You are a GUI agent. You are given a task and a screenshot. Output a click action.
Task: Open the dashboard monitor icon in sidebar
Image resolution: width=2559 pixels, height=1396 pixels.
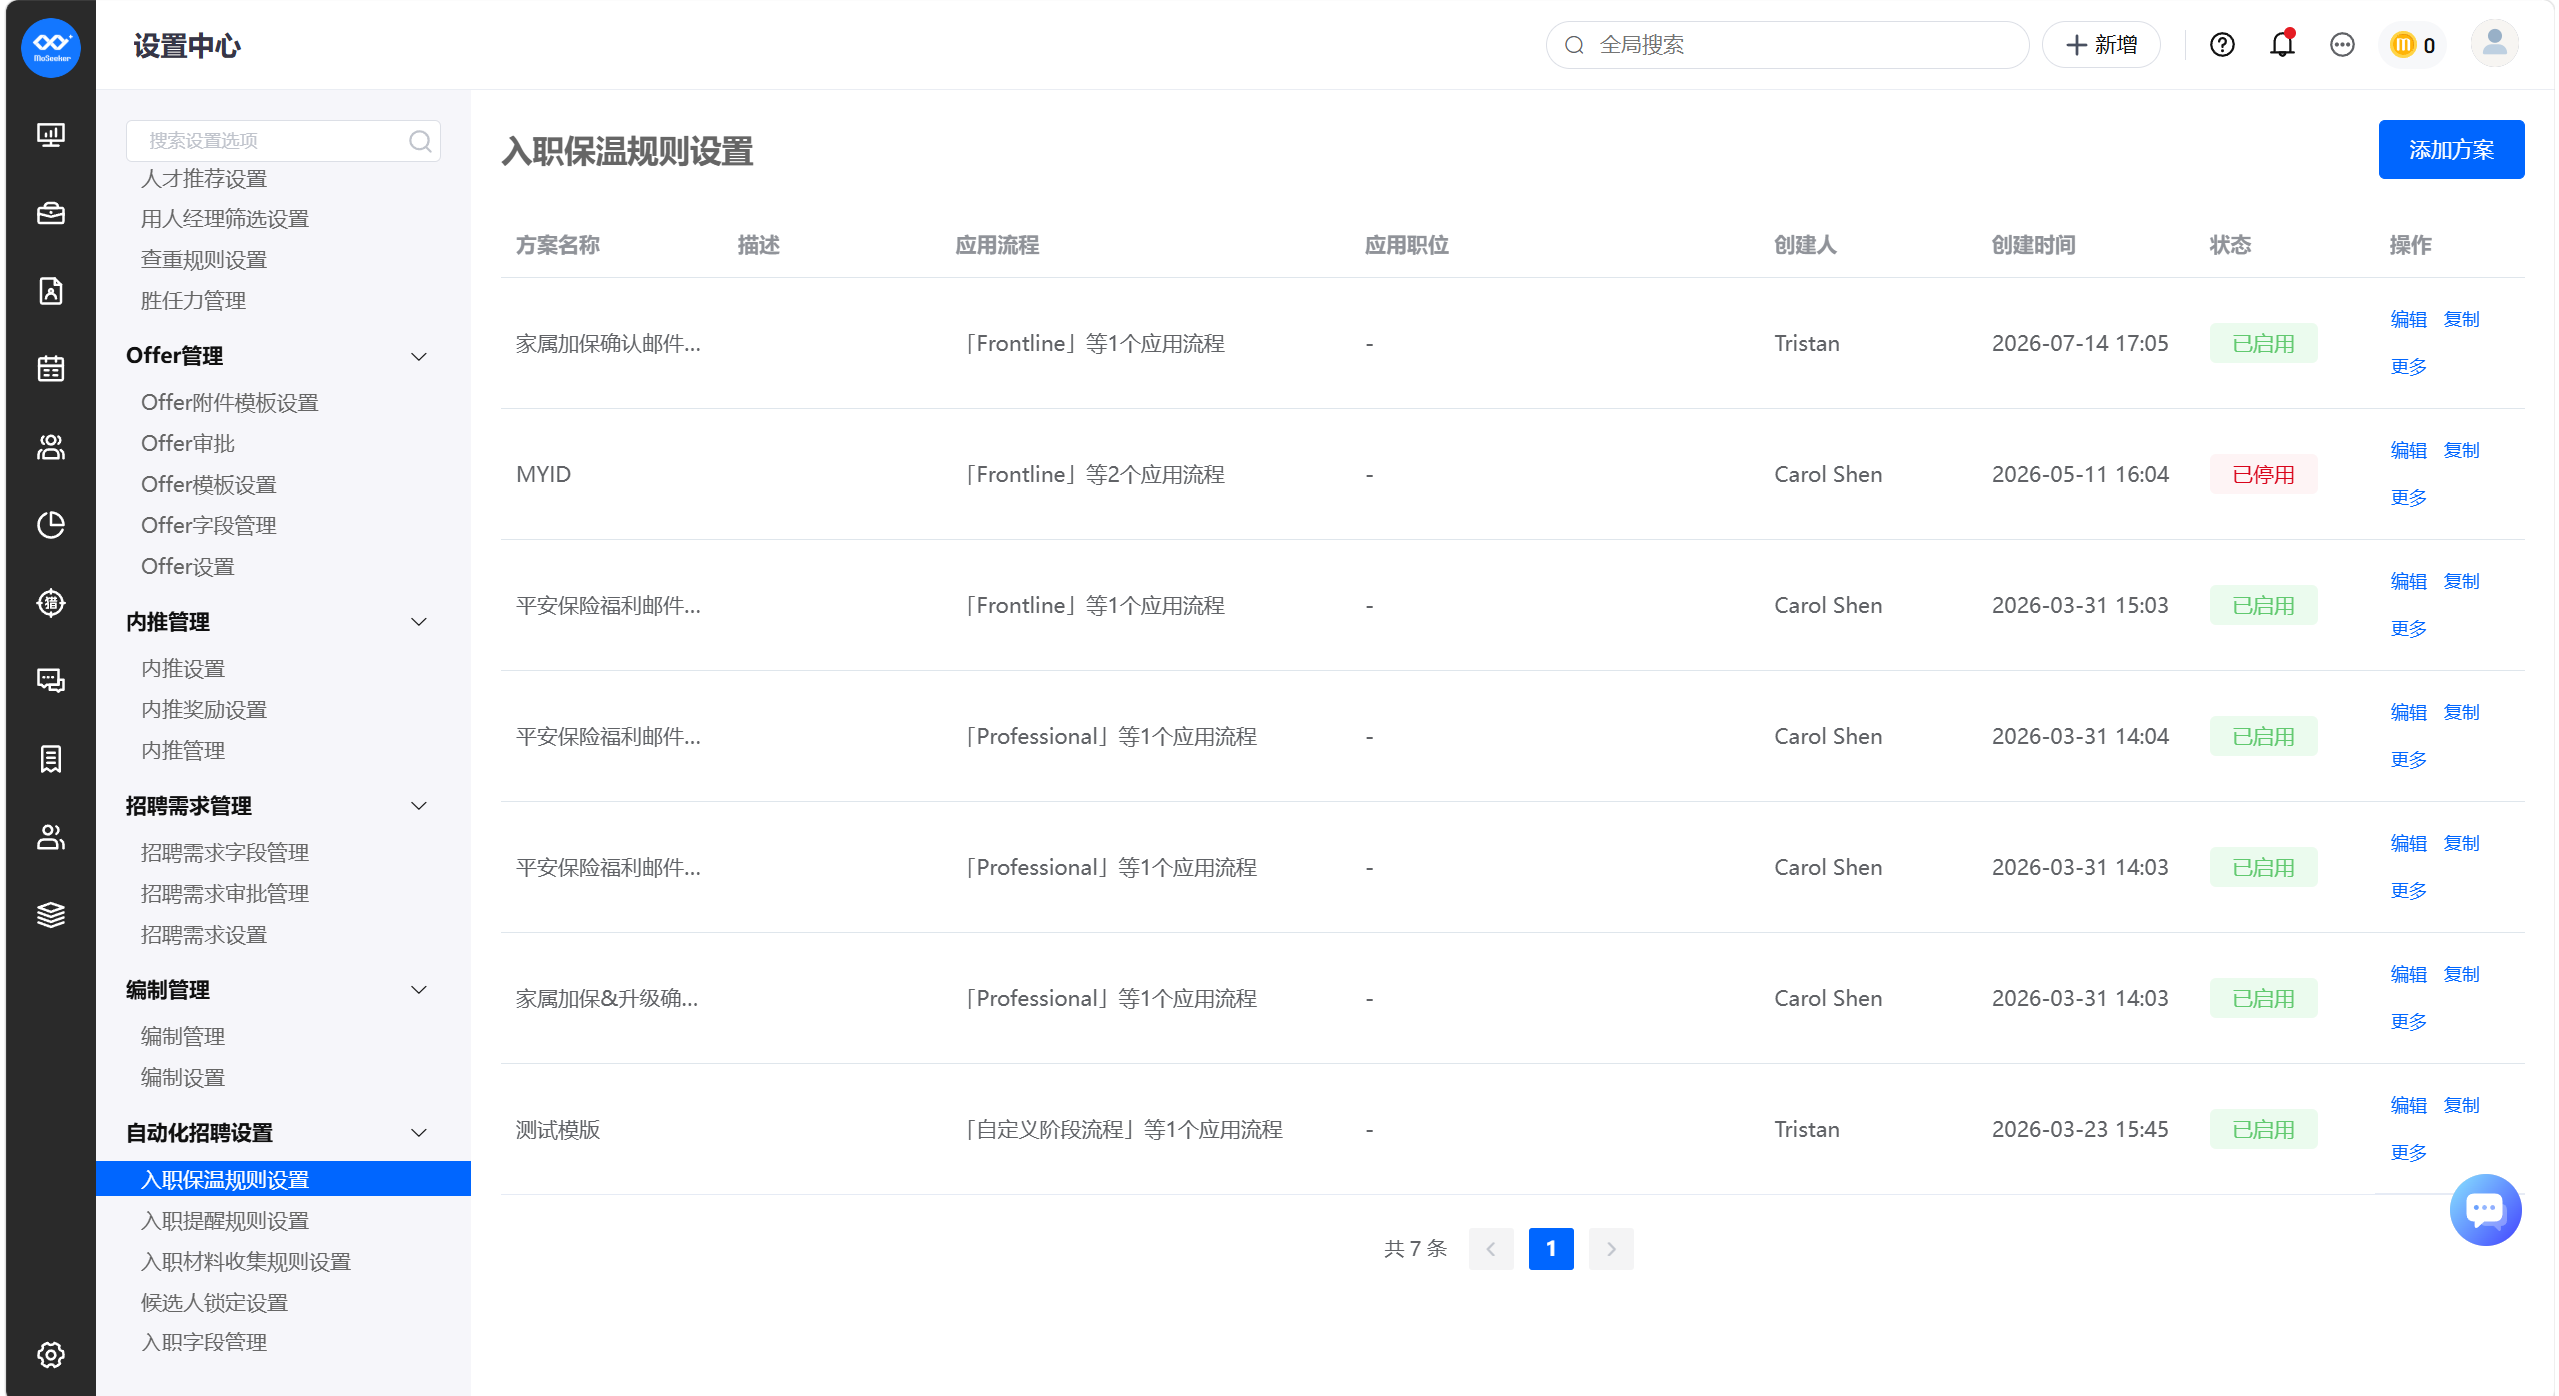coord(51,135)
